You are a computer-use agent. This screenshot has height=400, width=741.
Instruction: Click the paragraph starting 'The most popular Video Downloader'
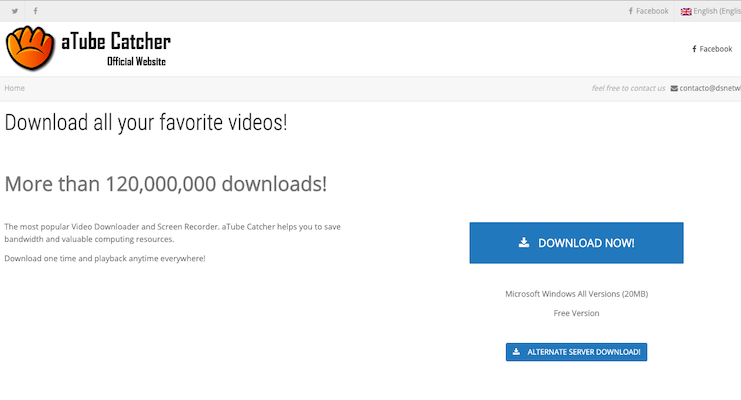coord(172,233)
